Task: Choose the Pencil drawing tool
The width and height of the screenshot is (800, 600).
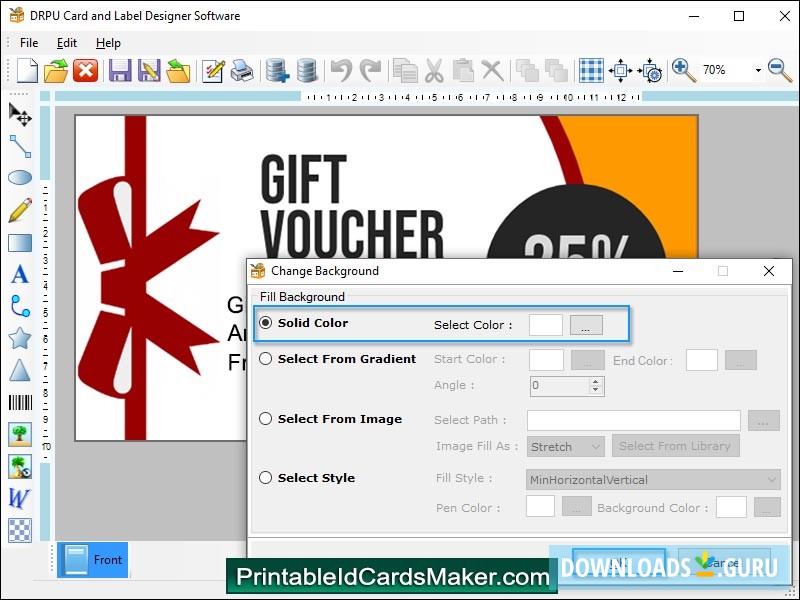Action: (20, 210)
